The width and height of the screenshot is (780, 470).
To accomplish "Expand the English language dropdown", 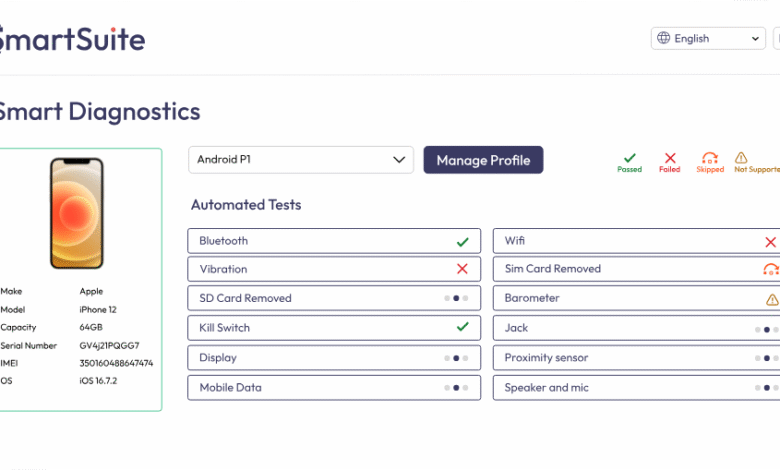I will tap(708, 39).
